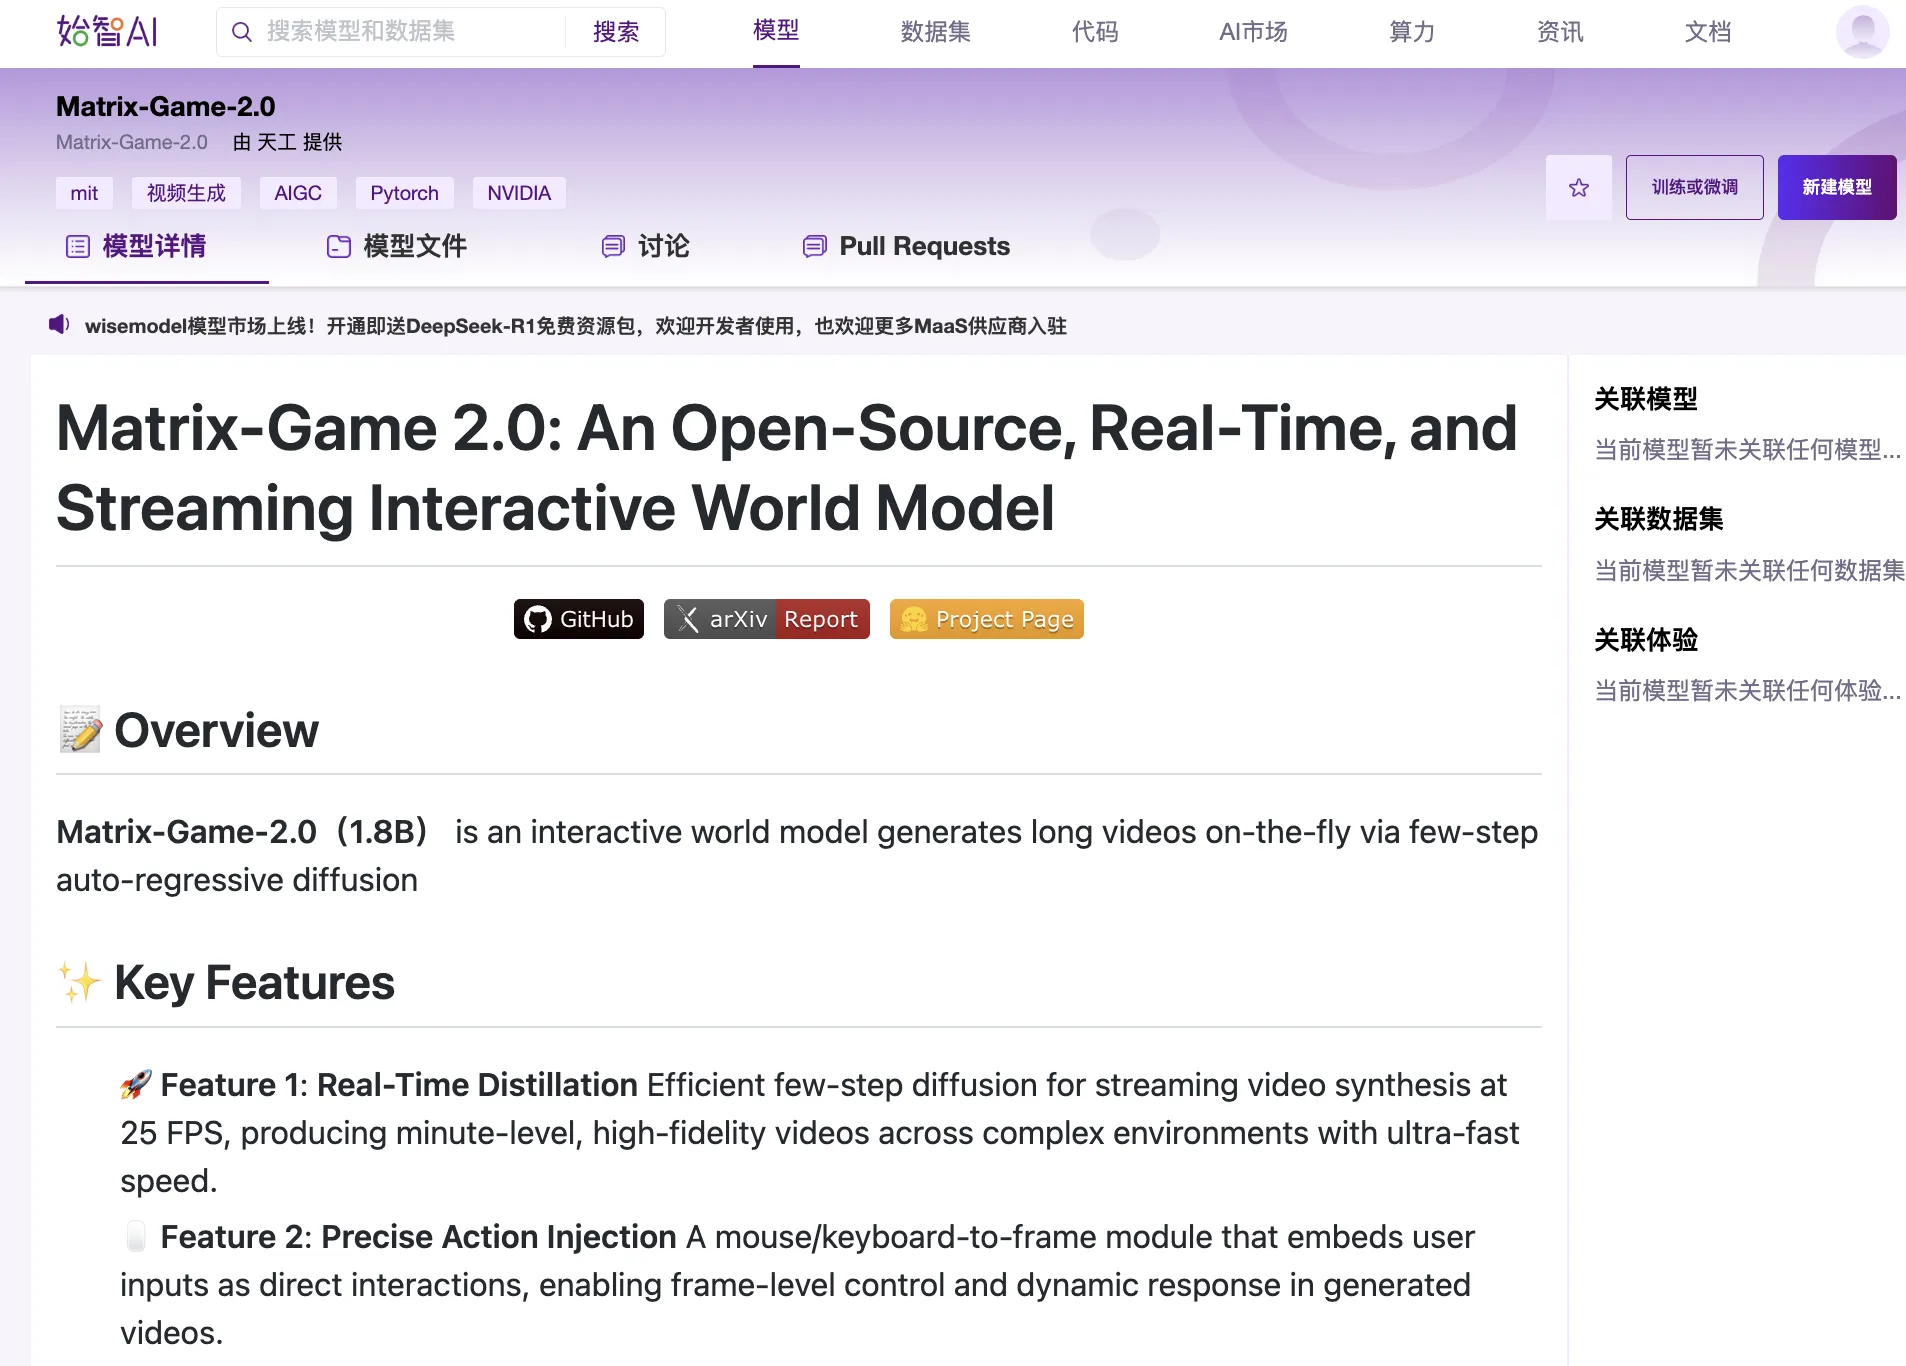Switch to the Pull Requests tab
1906x1366 pixels.
pos(906,246)
